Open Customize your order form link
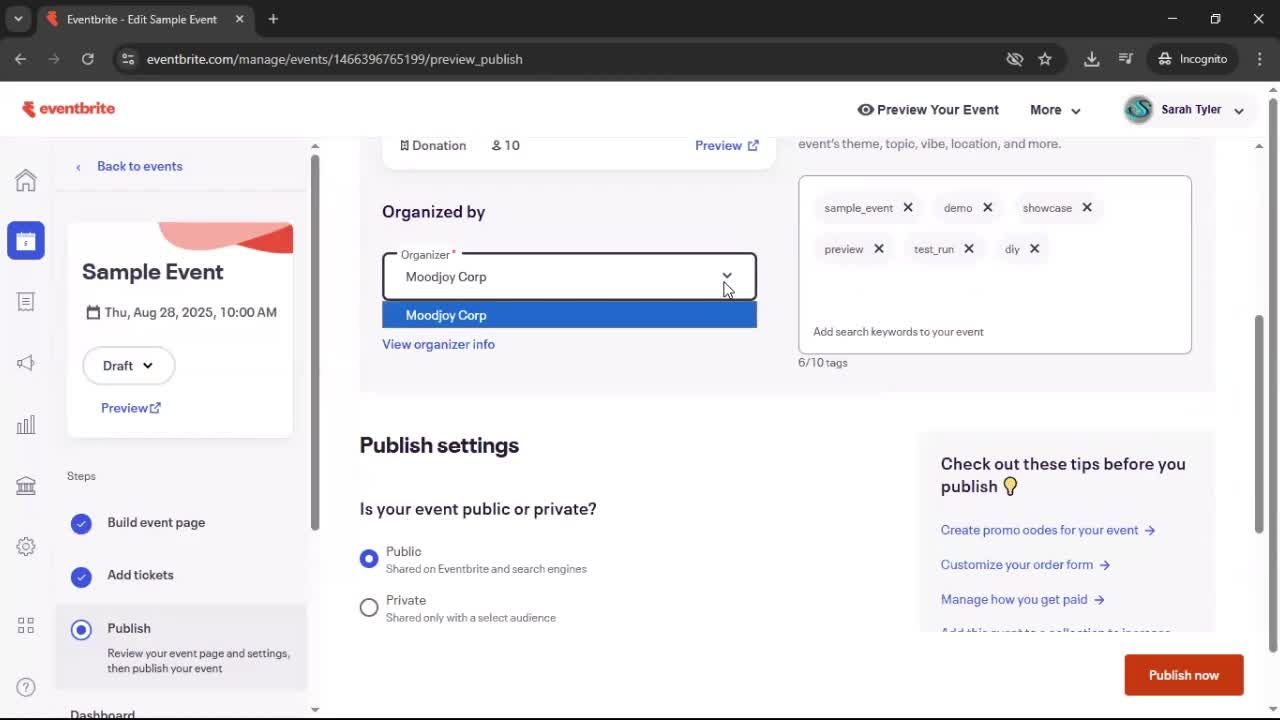 (1025, 565)
